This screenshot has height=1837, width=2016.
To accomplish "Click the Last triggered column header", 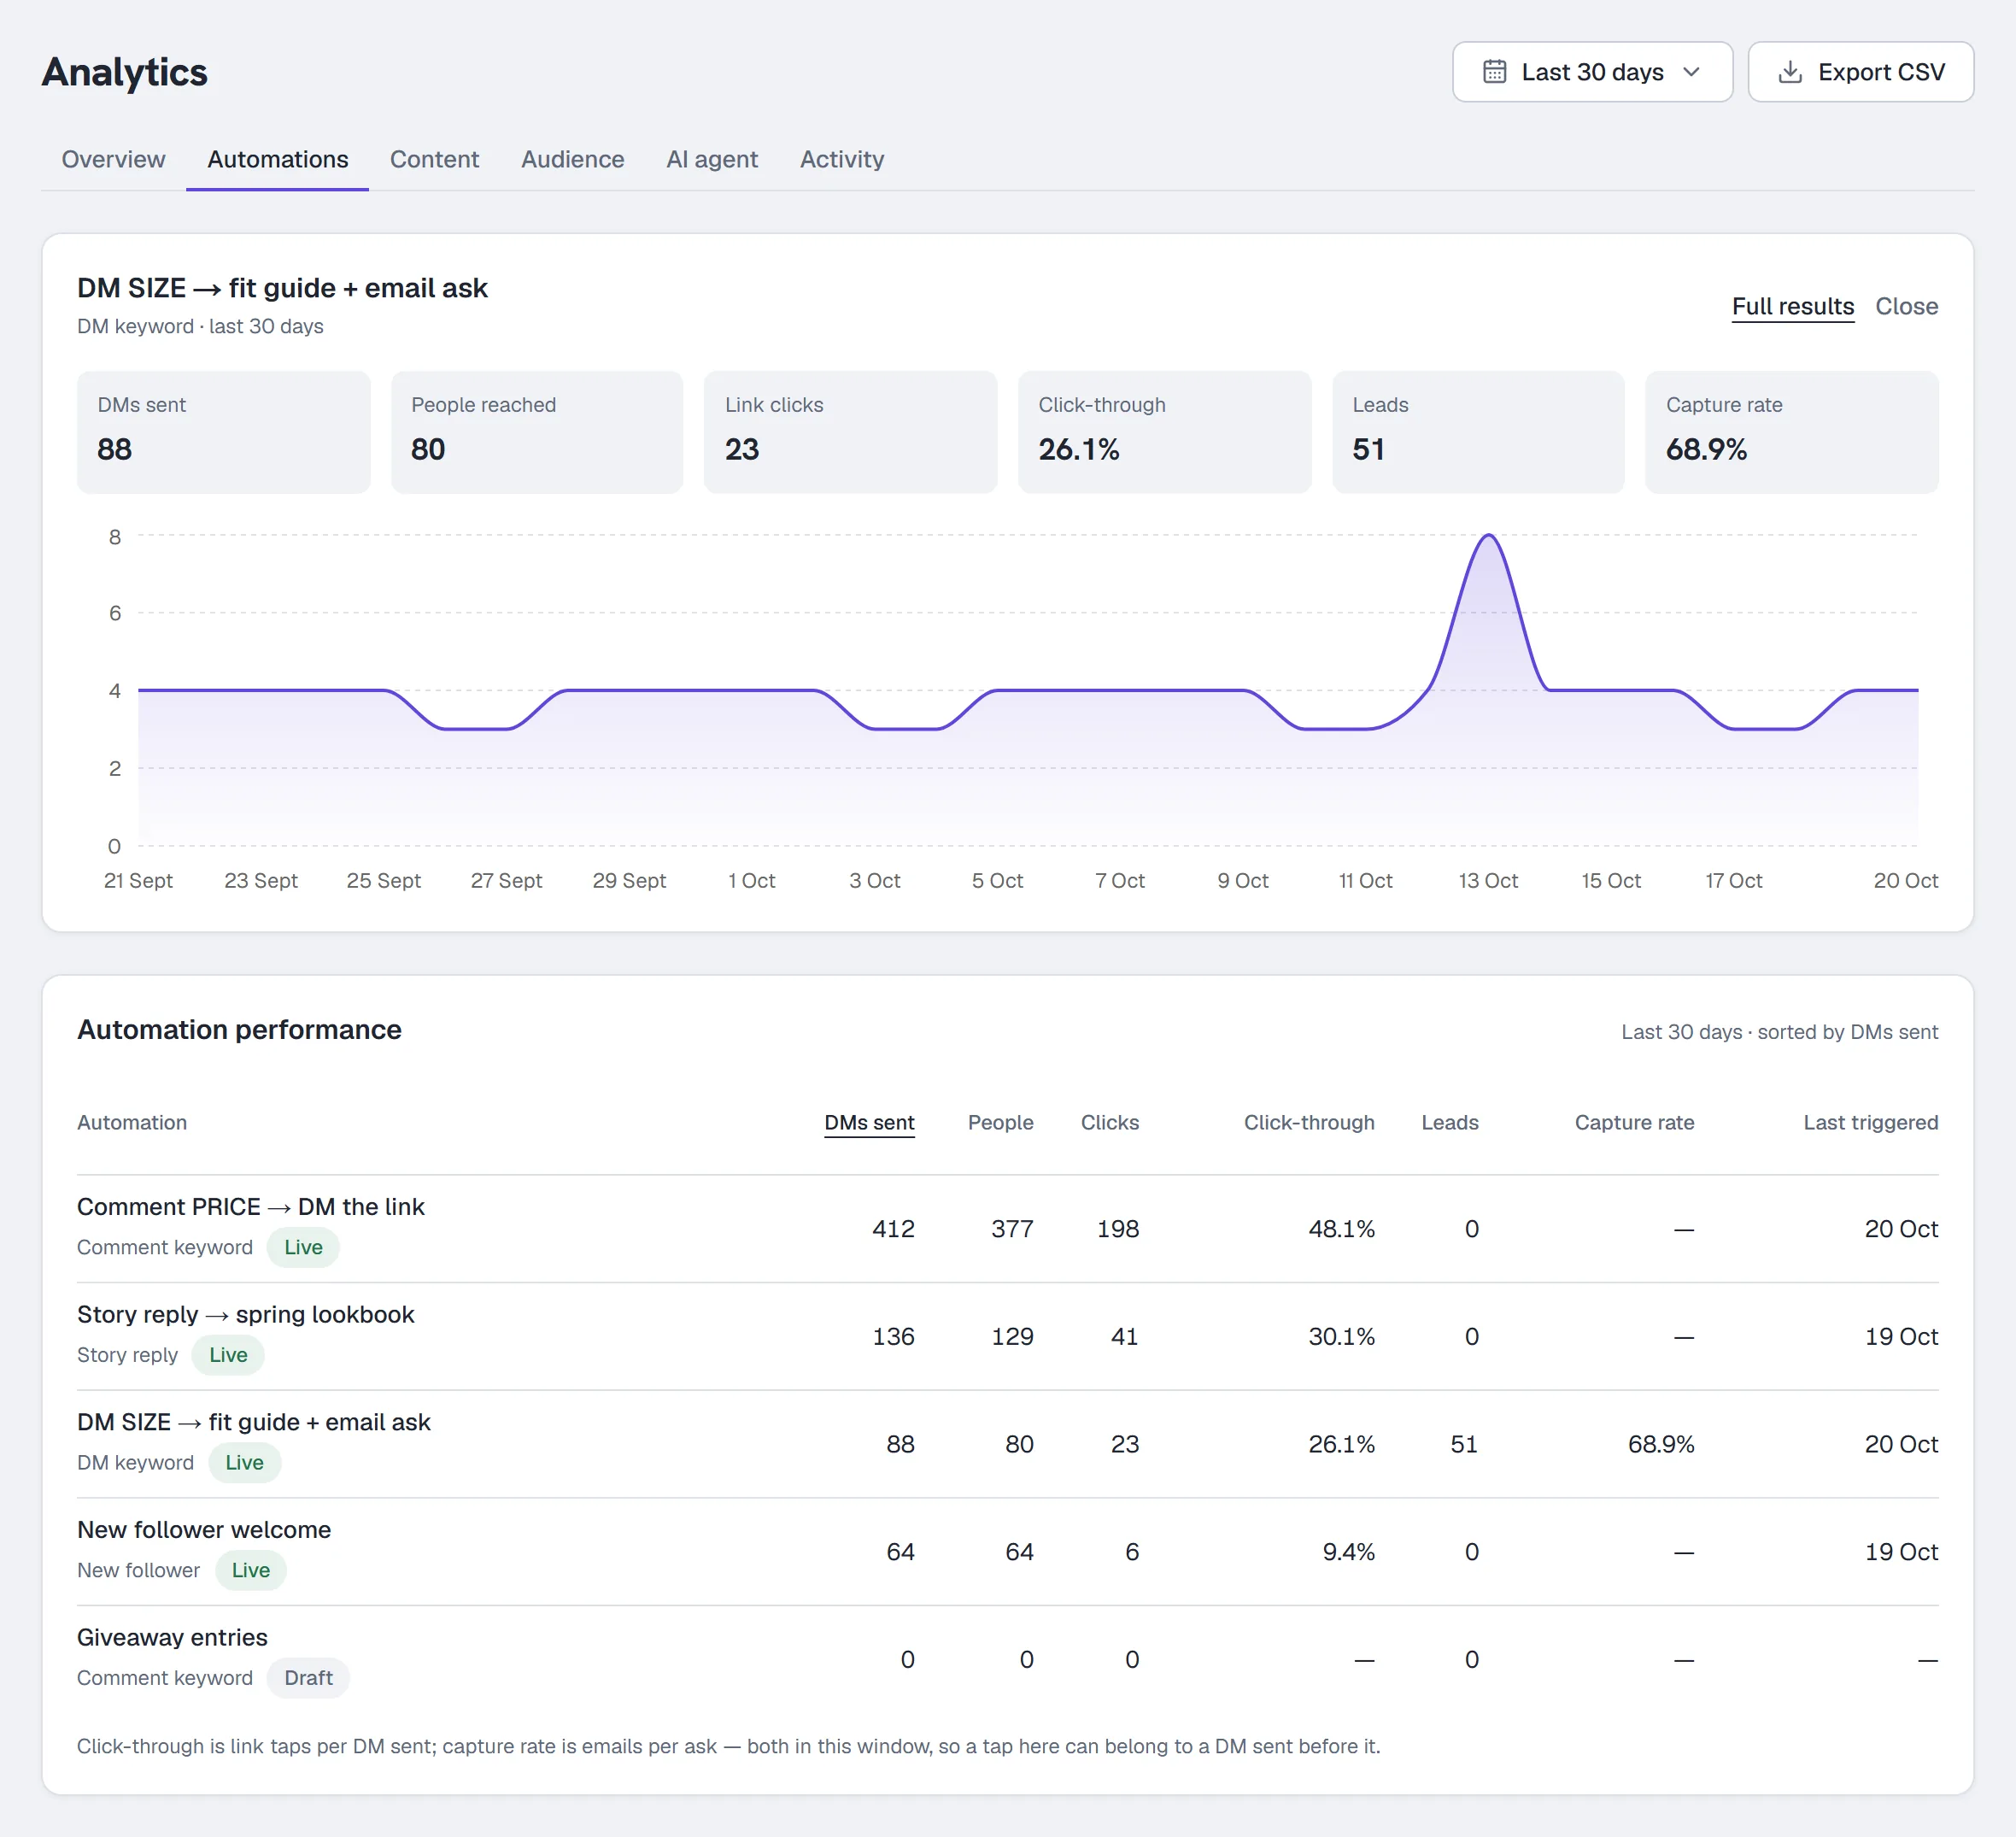I will (x=1870, y=1122).
